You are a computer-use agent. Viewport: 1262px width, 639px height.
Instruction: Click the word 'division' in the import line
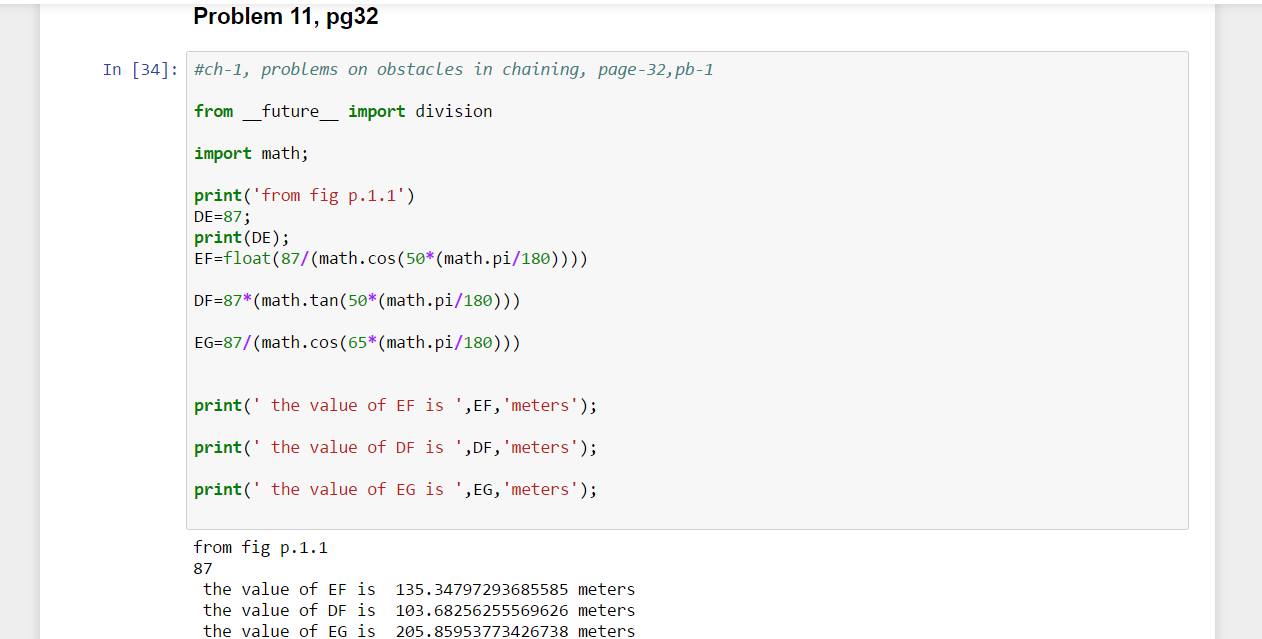pos(454,112)
